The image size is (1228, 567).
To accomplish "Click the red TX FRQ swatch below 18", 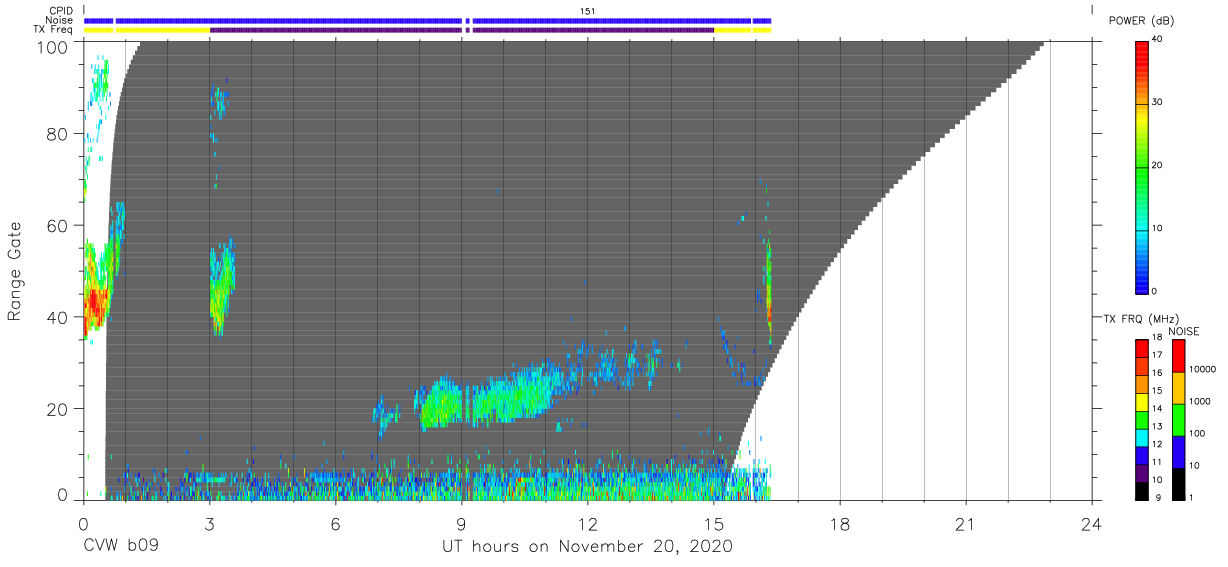I will [x=1142, y=348].
